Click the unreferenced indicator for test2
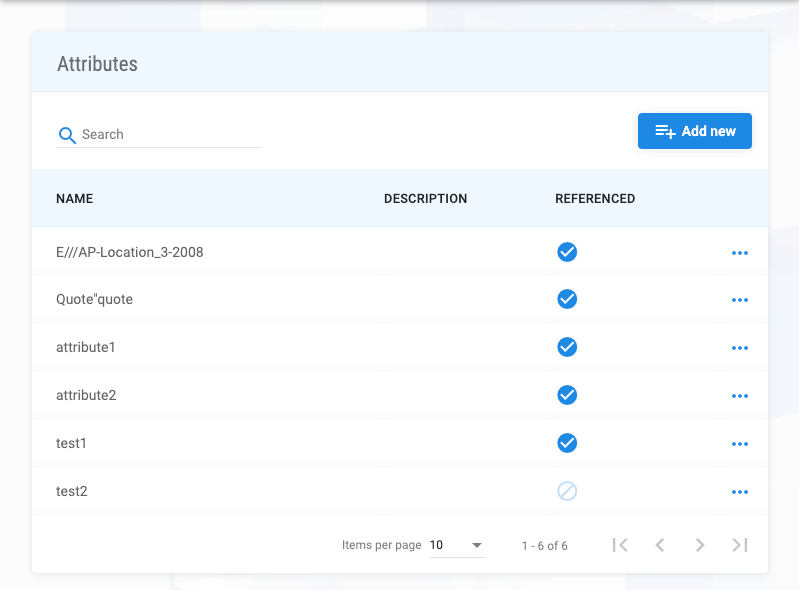This screenshot has width=799, height=590. click(x=567, y=491)
